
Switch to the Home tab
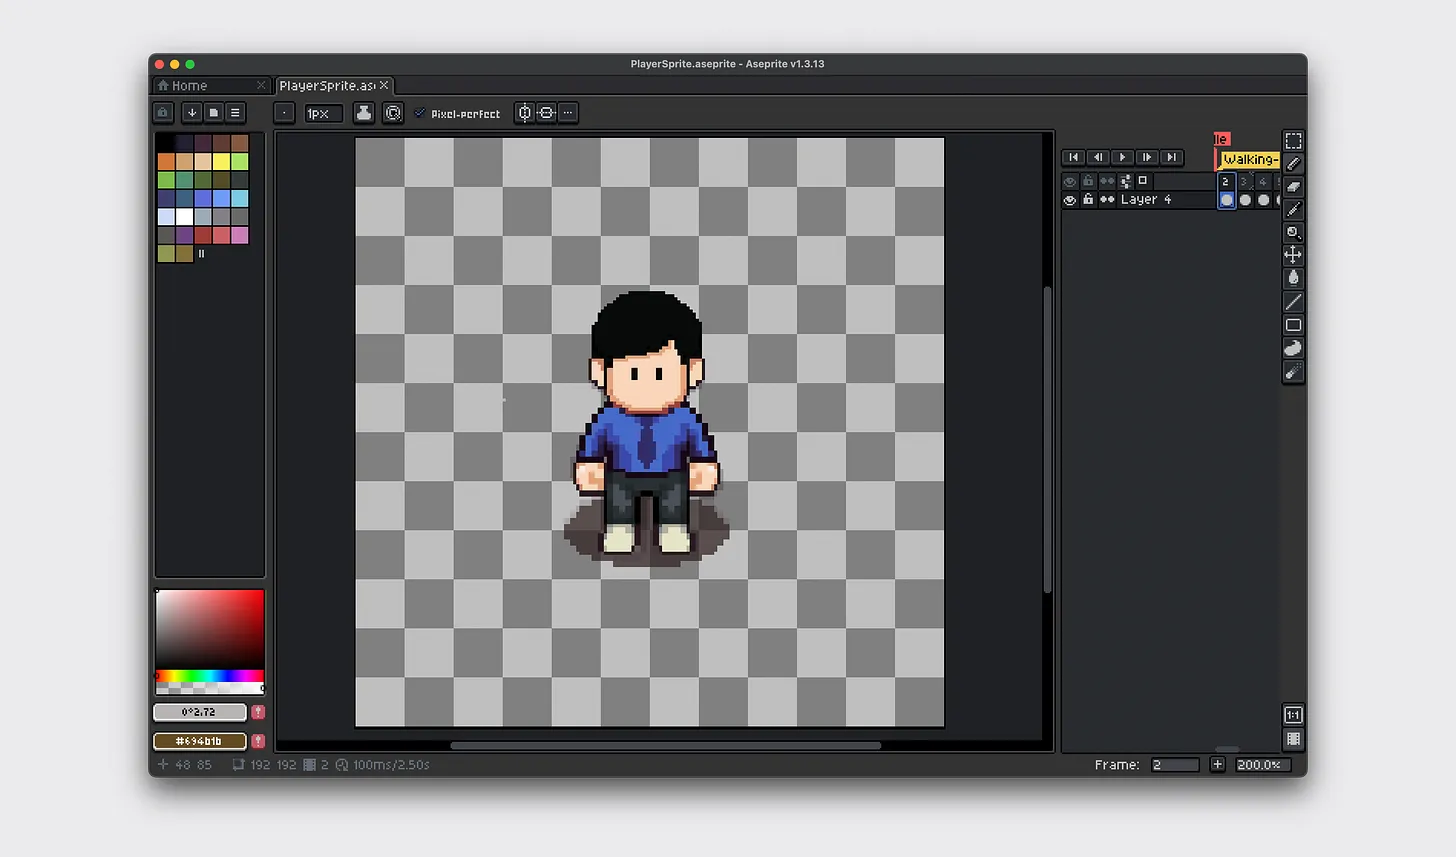point(190,85)
